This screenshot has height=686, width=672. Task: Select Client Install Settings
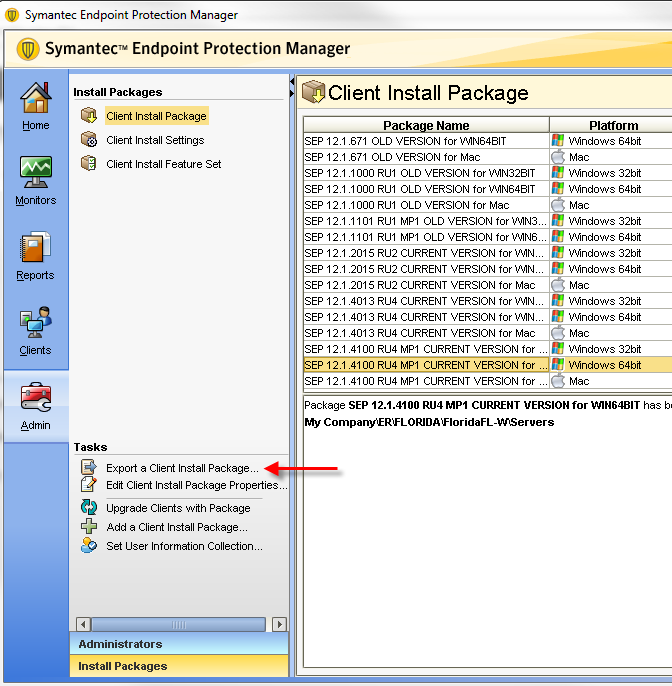[155, 140]
